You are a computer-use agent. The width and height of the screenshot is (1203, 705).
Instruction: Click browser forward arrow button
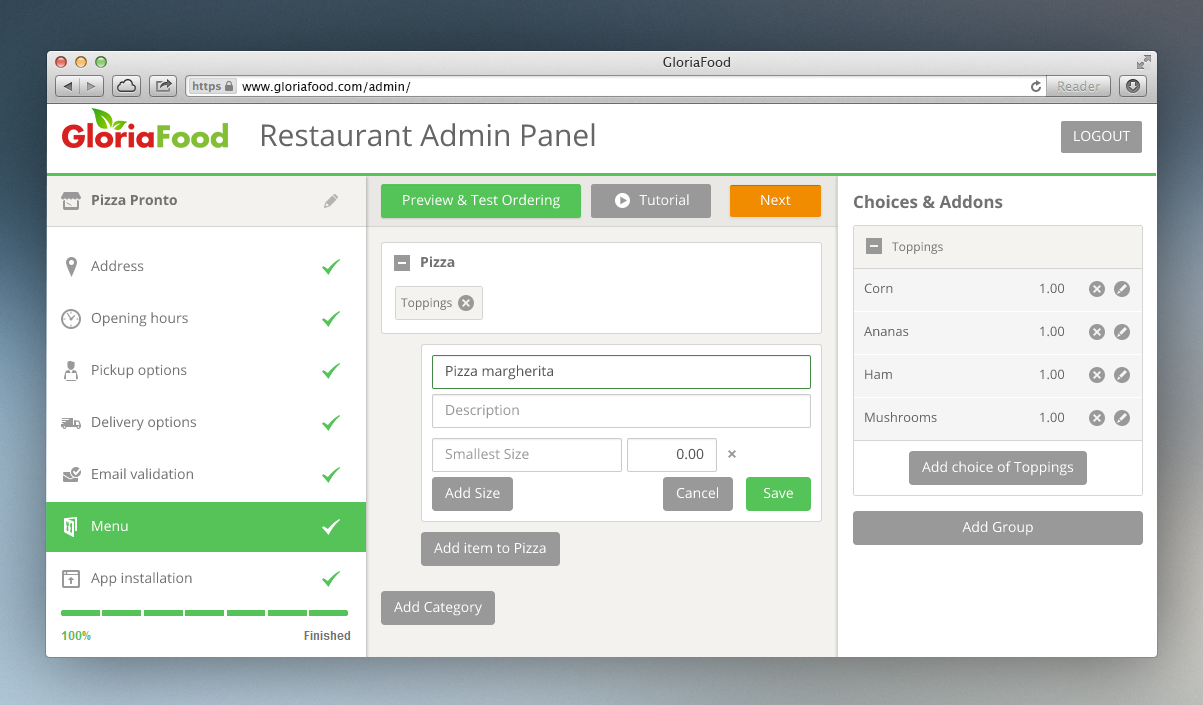point(92,86)
